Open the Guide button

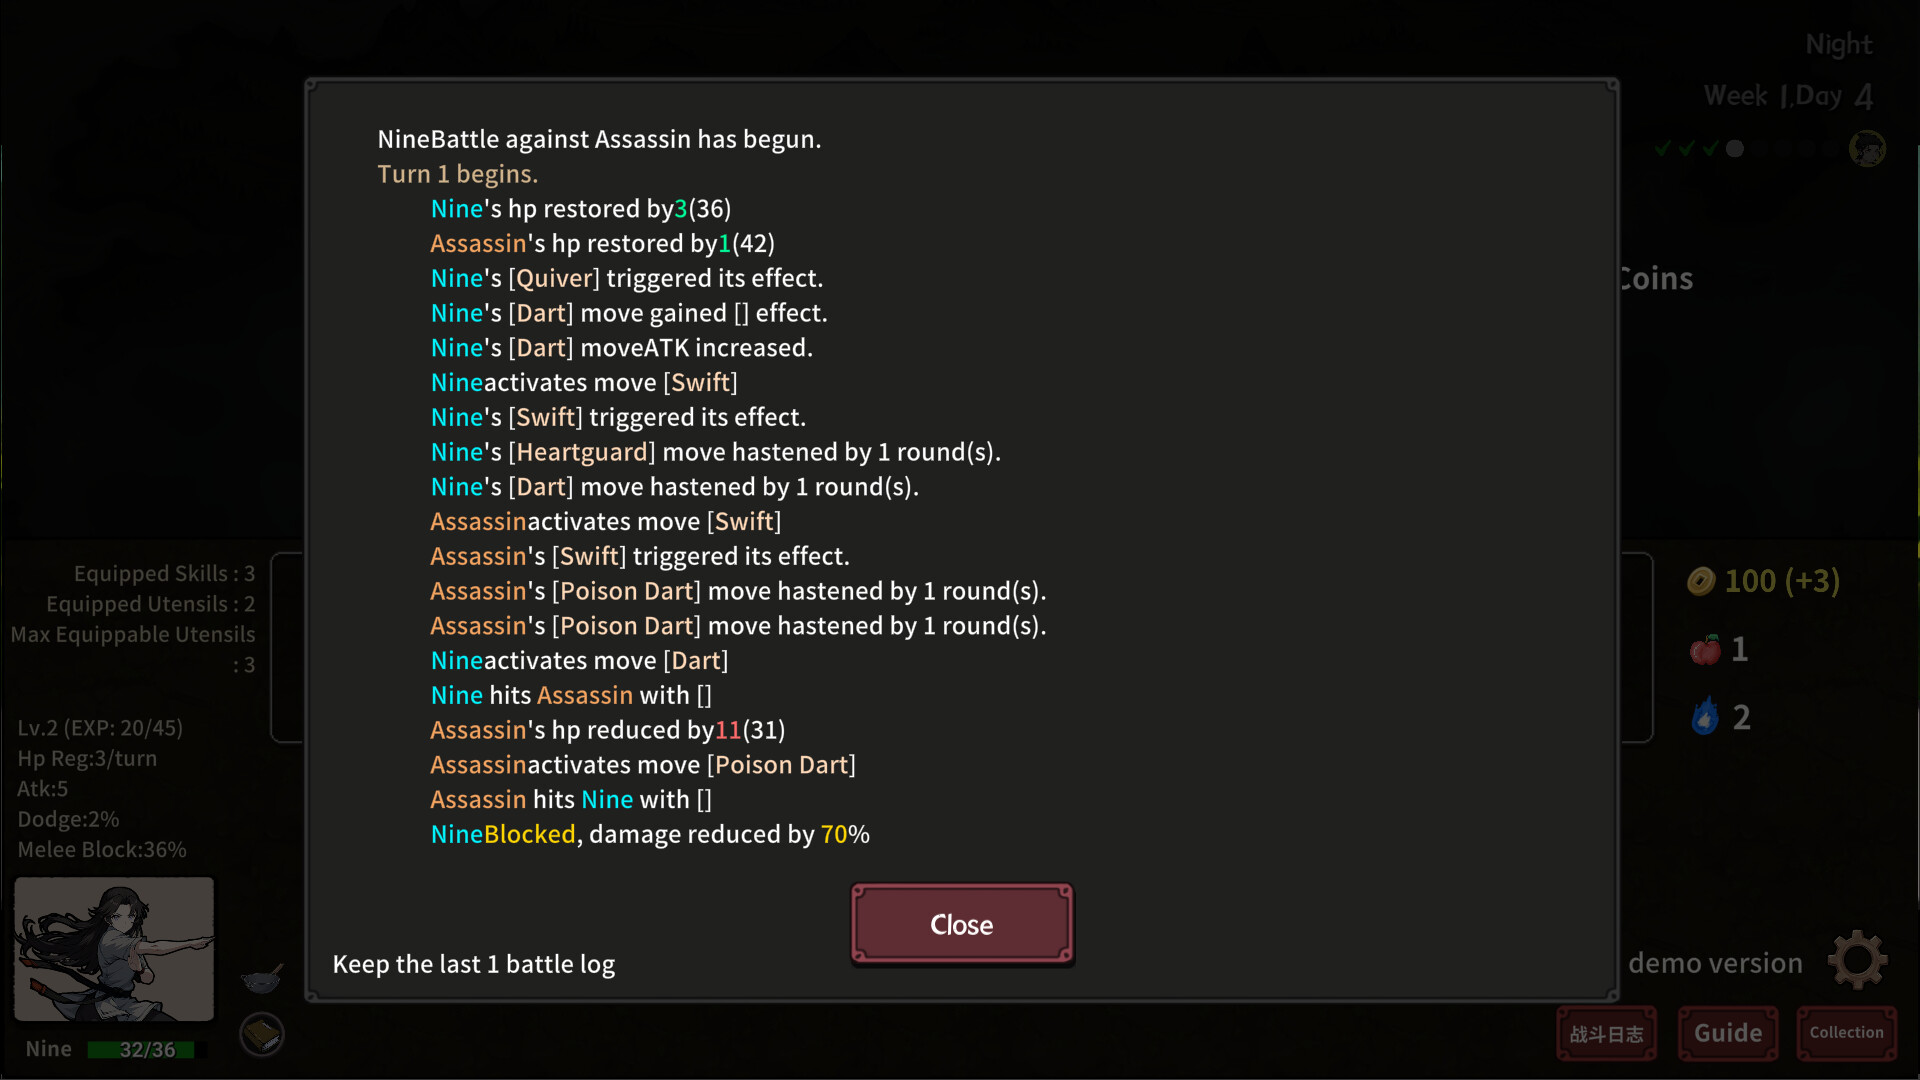pos(1727,1033)
